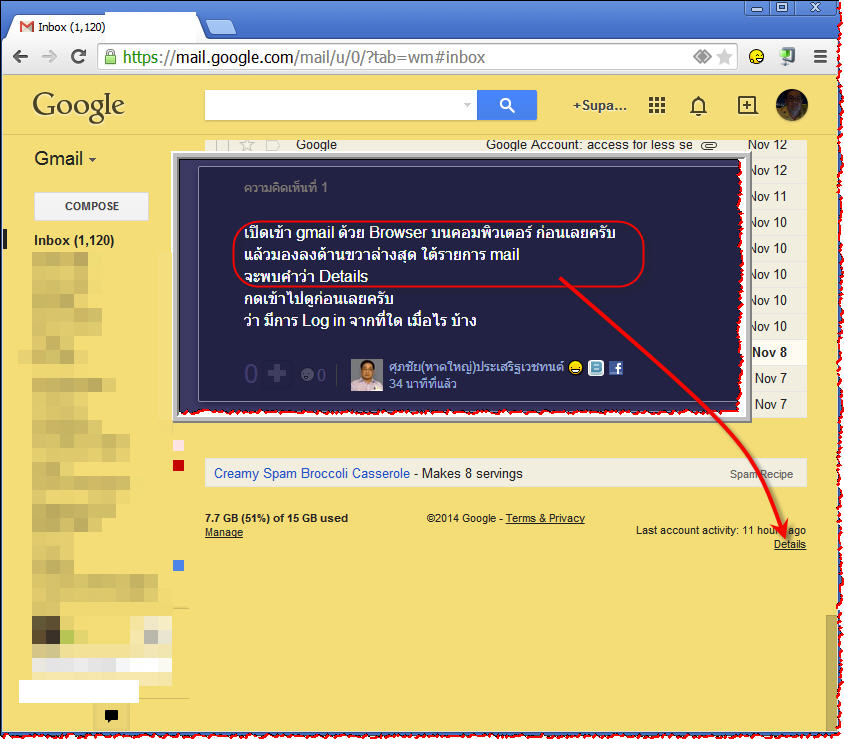Open the commenter's profile photo
The height and width of the screenshot is (739, 844).
coord(367,375)
